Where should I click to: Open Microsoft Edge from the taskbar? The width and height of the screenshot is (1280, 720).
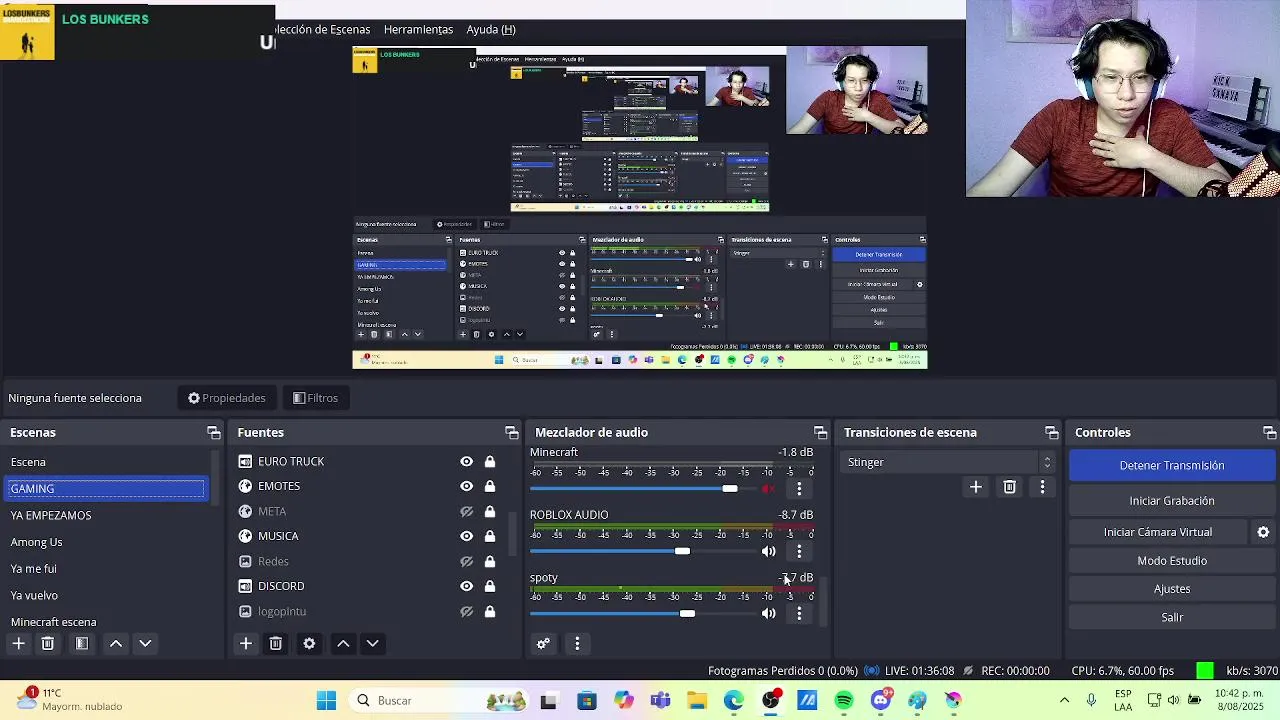tap(734, 701)
